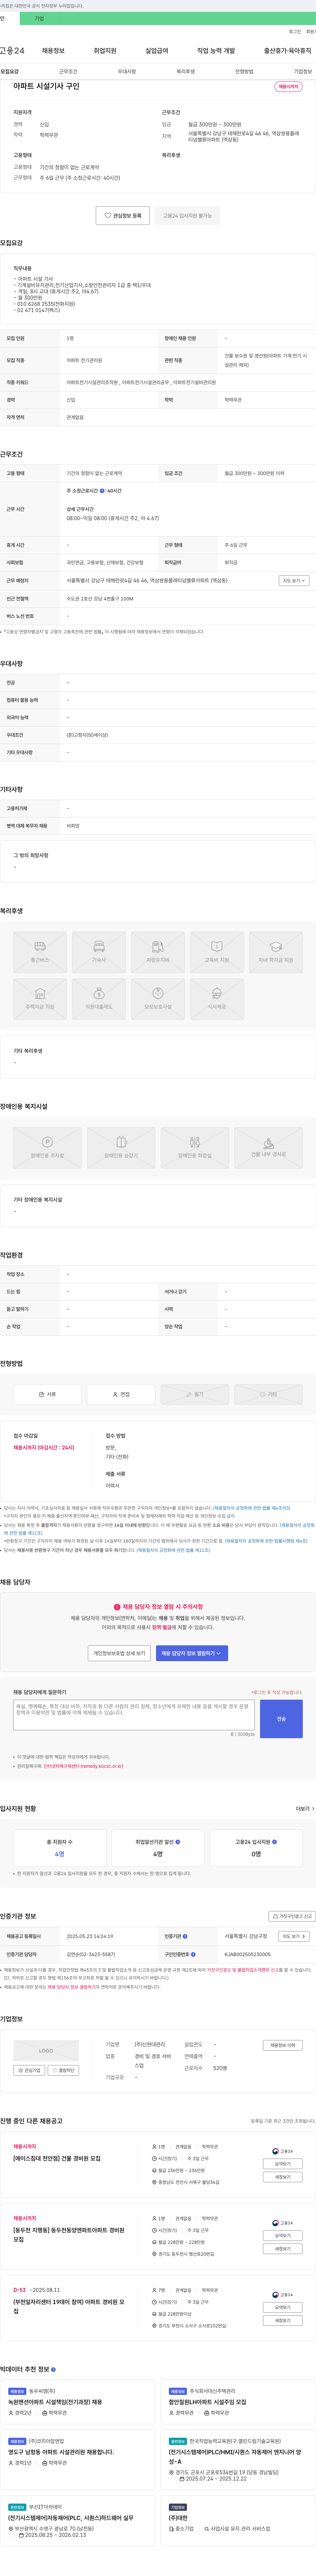Viewport: 316px width, 2576px height.
Task: Open the 고용24 logo home link
Action: click(x=12, y=51)
